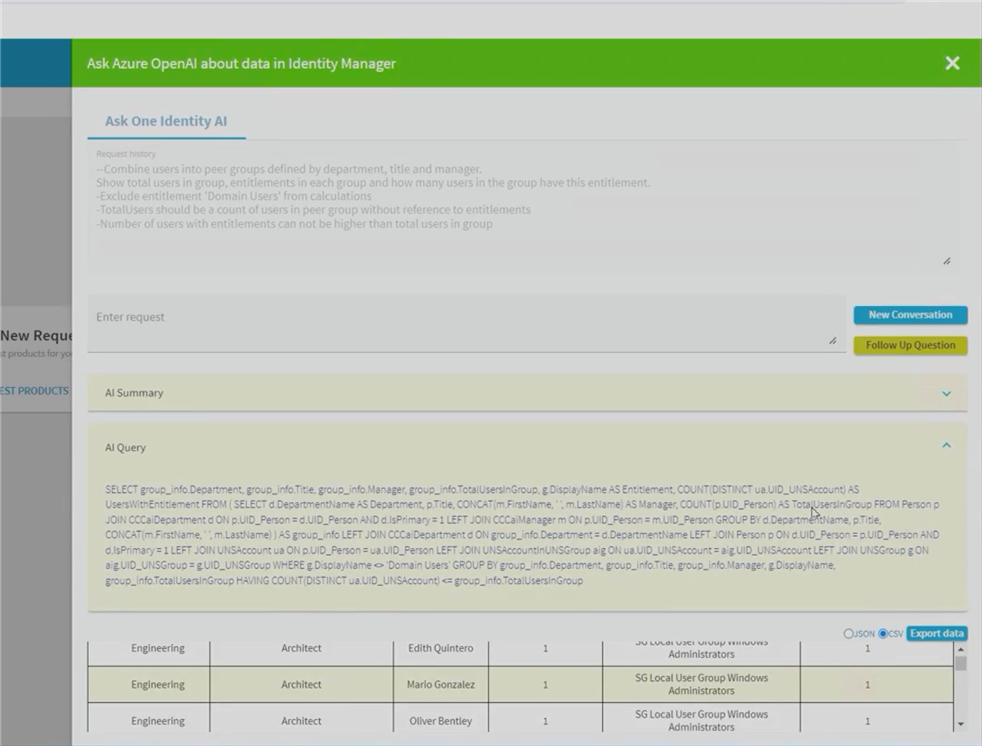Switch to the Ask One Identity AI tab

click(166, 121)
